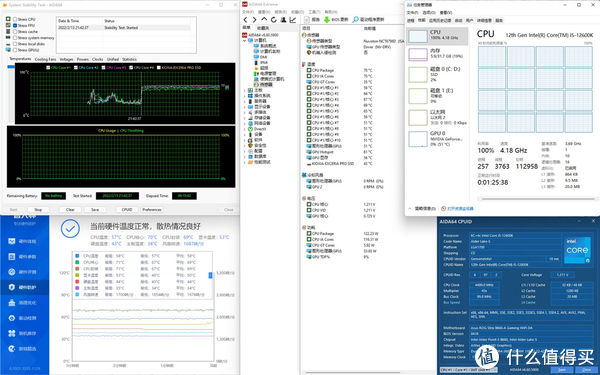Screen dimensions: 600x375
Task: Expand the motherboard node in AIDA64 tree
Action: click(245, 90)
